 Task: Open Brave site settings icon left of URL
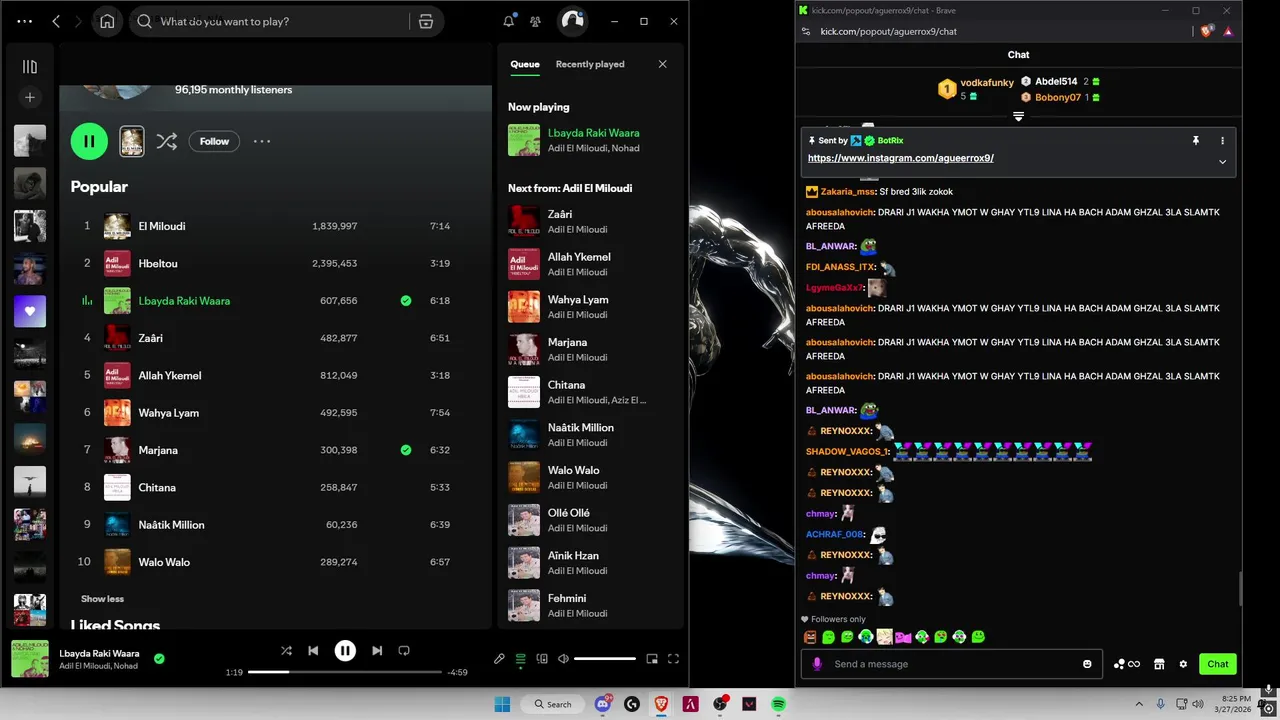(806, 31)
